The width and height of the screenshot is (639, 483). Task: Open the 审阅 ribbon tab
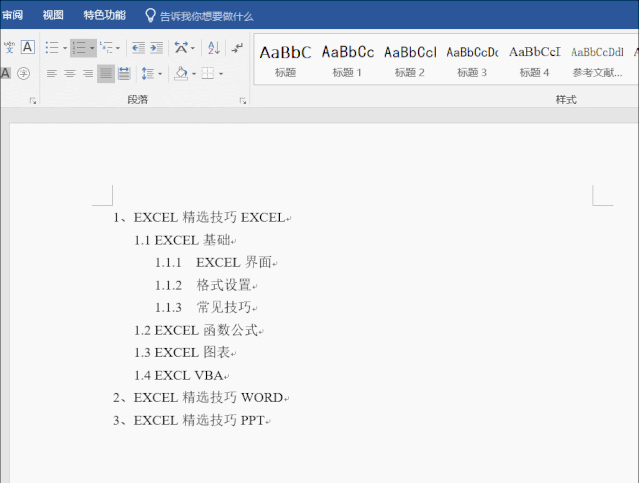(12, 15)
